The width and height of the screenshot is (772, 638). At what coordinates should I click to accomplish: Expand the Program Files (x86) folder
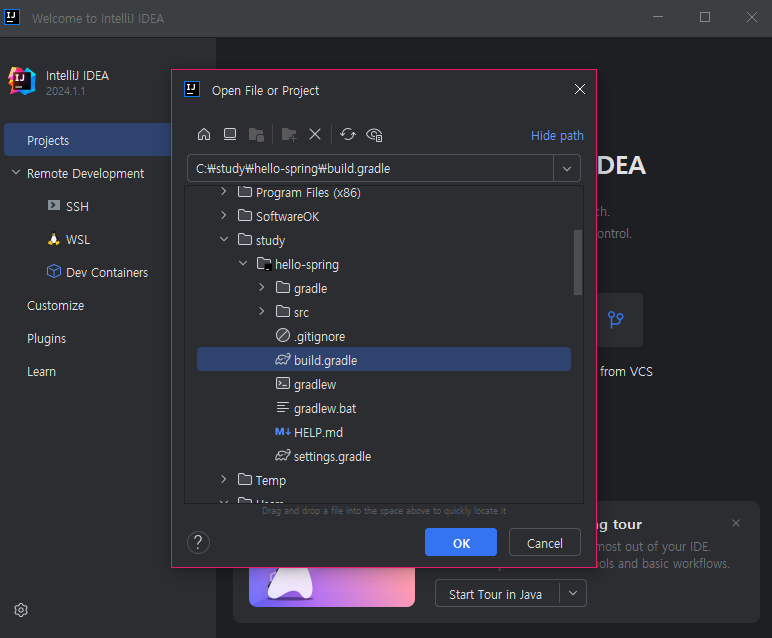[224, 191]
